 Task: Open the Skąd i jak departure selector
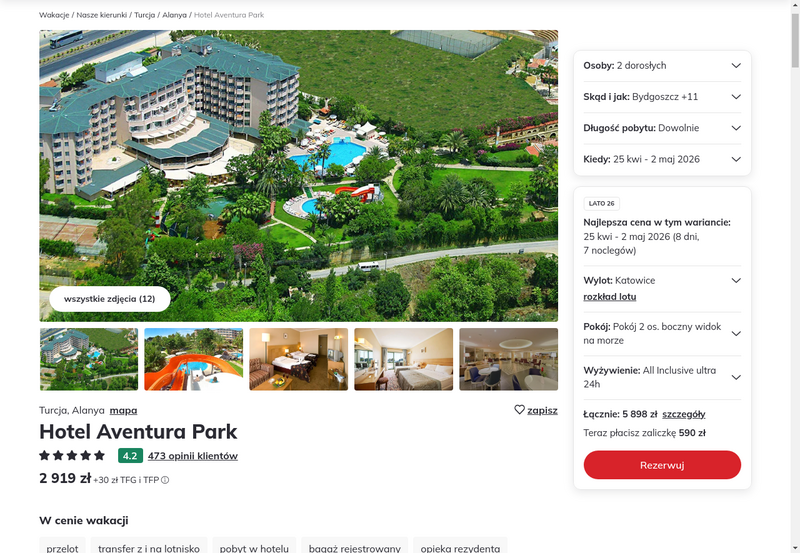coord(662,97)
